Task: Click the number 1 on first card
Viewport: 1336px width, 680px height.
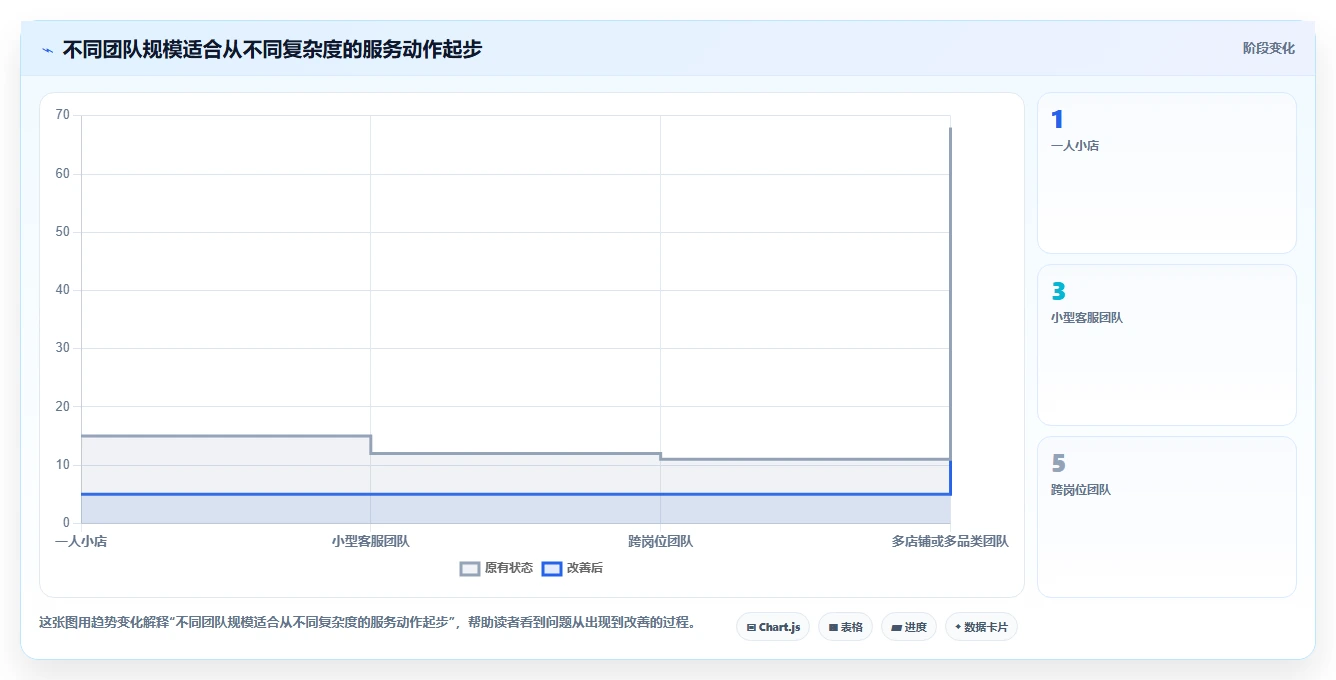Action: 1057,120
